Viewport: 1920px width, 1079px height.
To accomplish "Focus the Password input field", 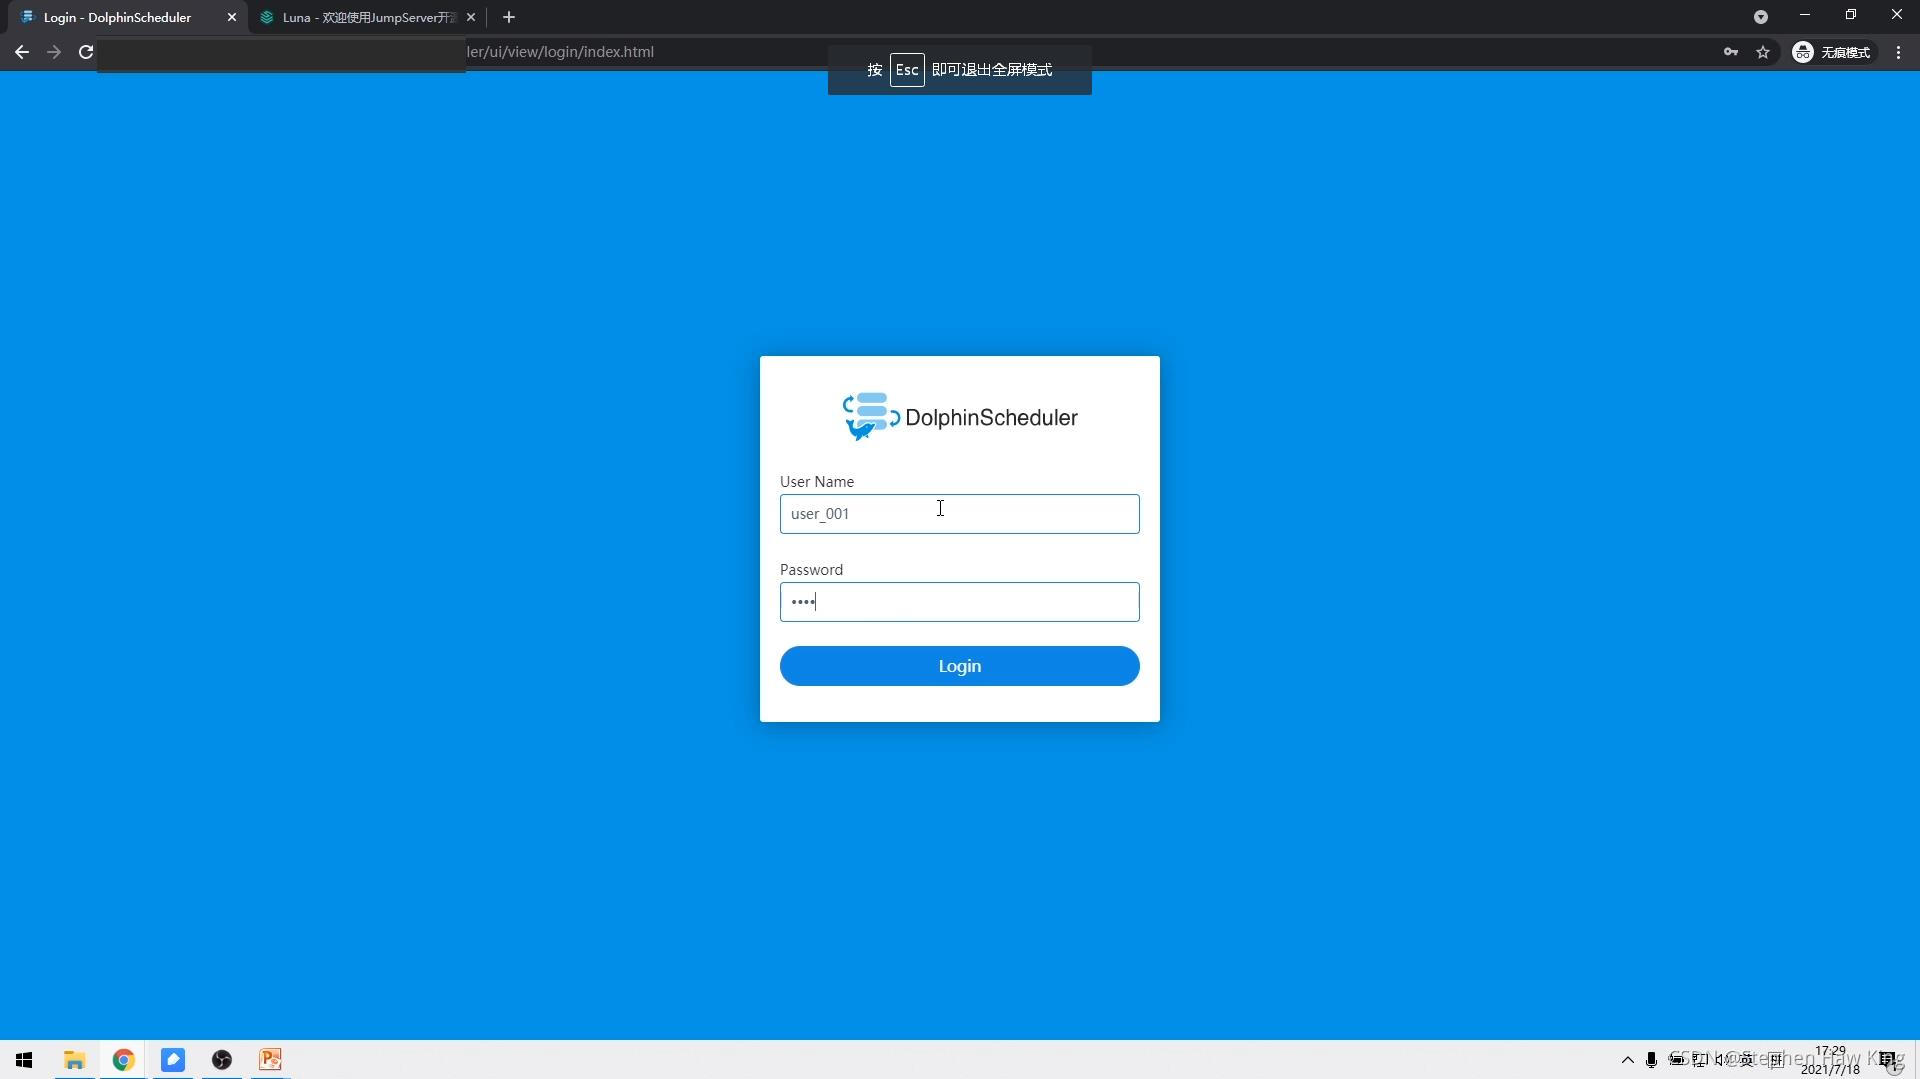I will [959, 602].
